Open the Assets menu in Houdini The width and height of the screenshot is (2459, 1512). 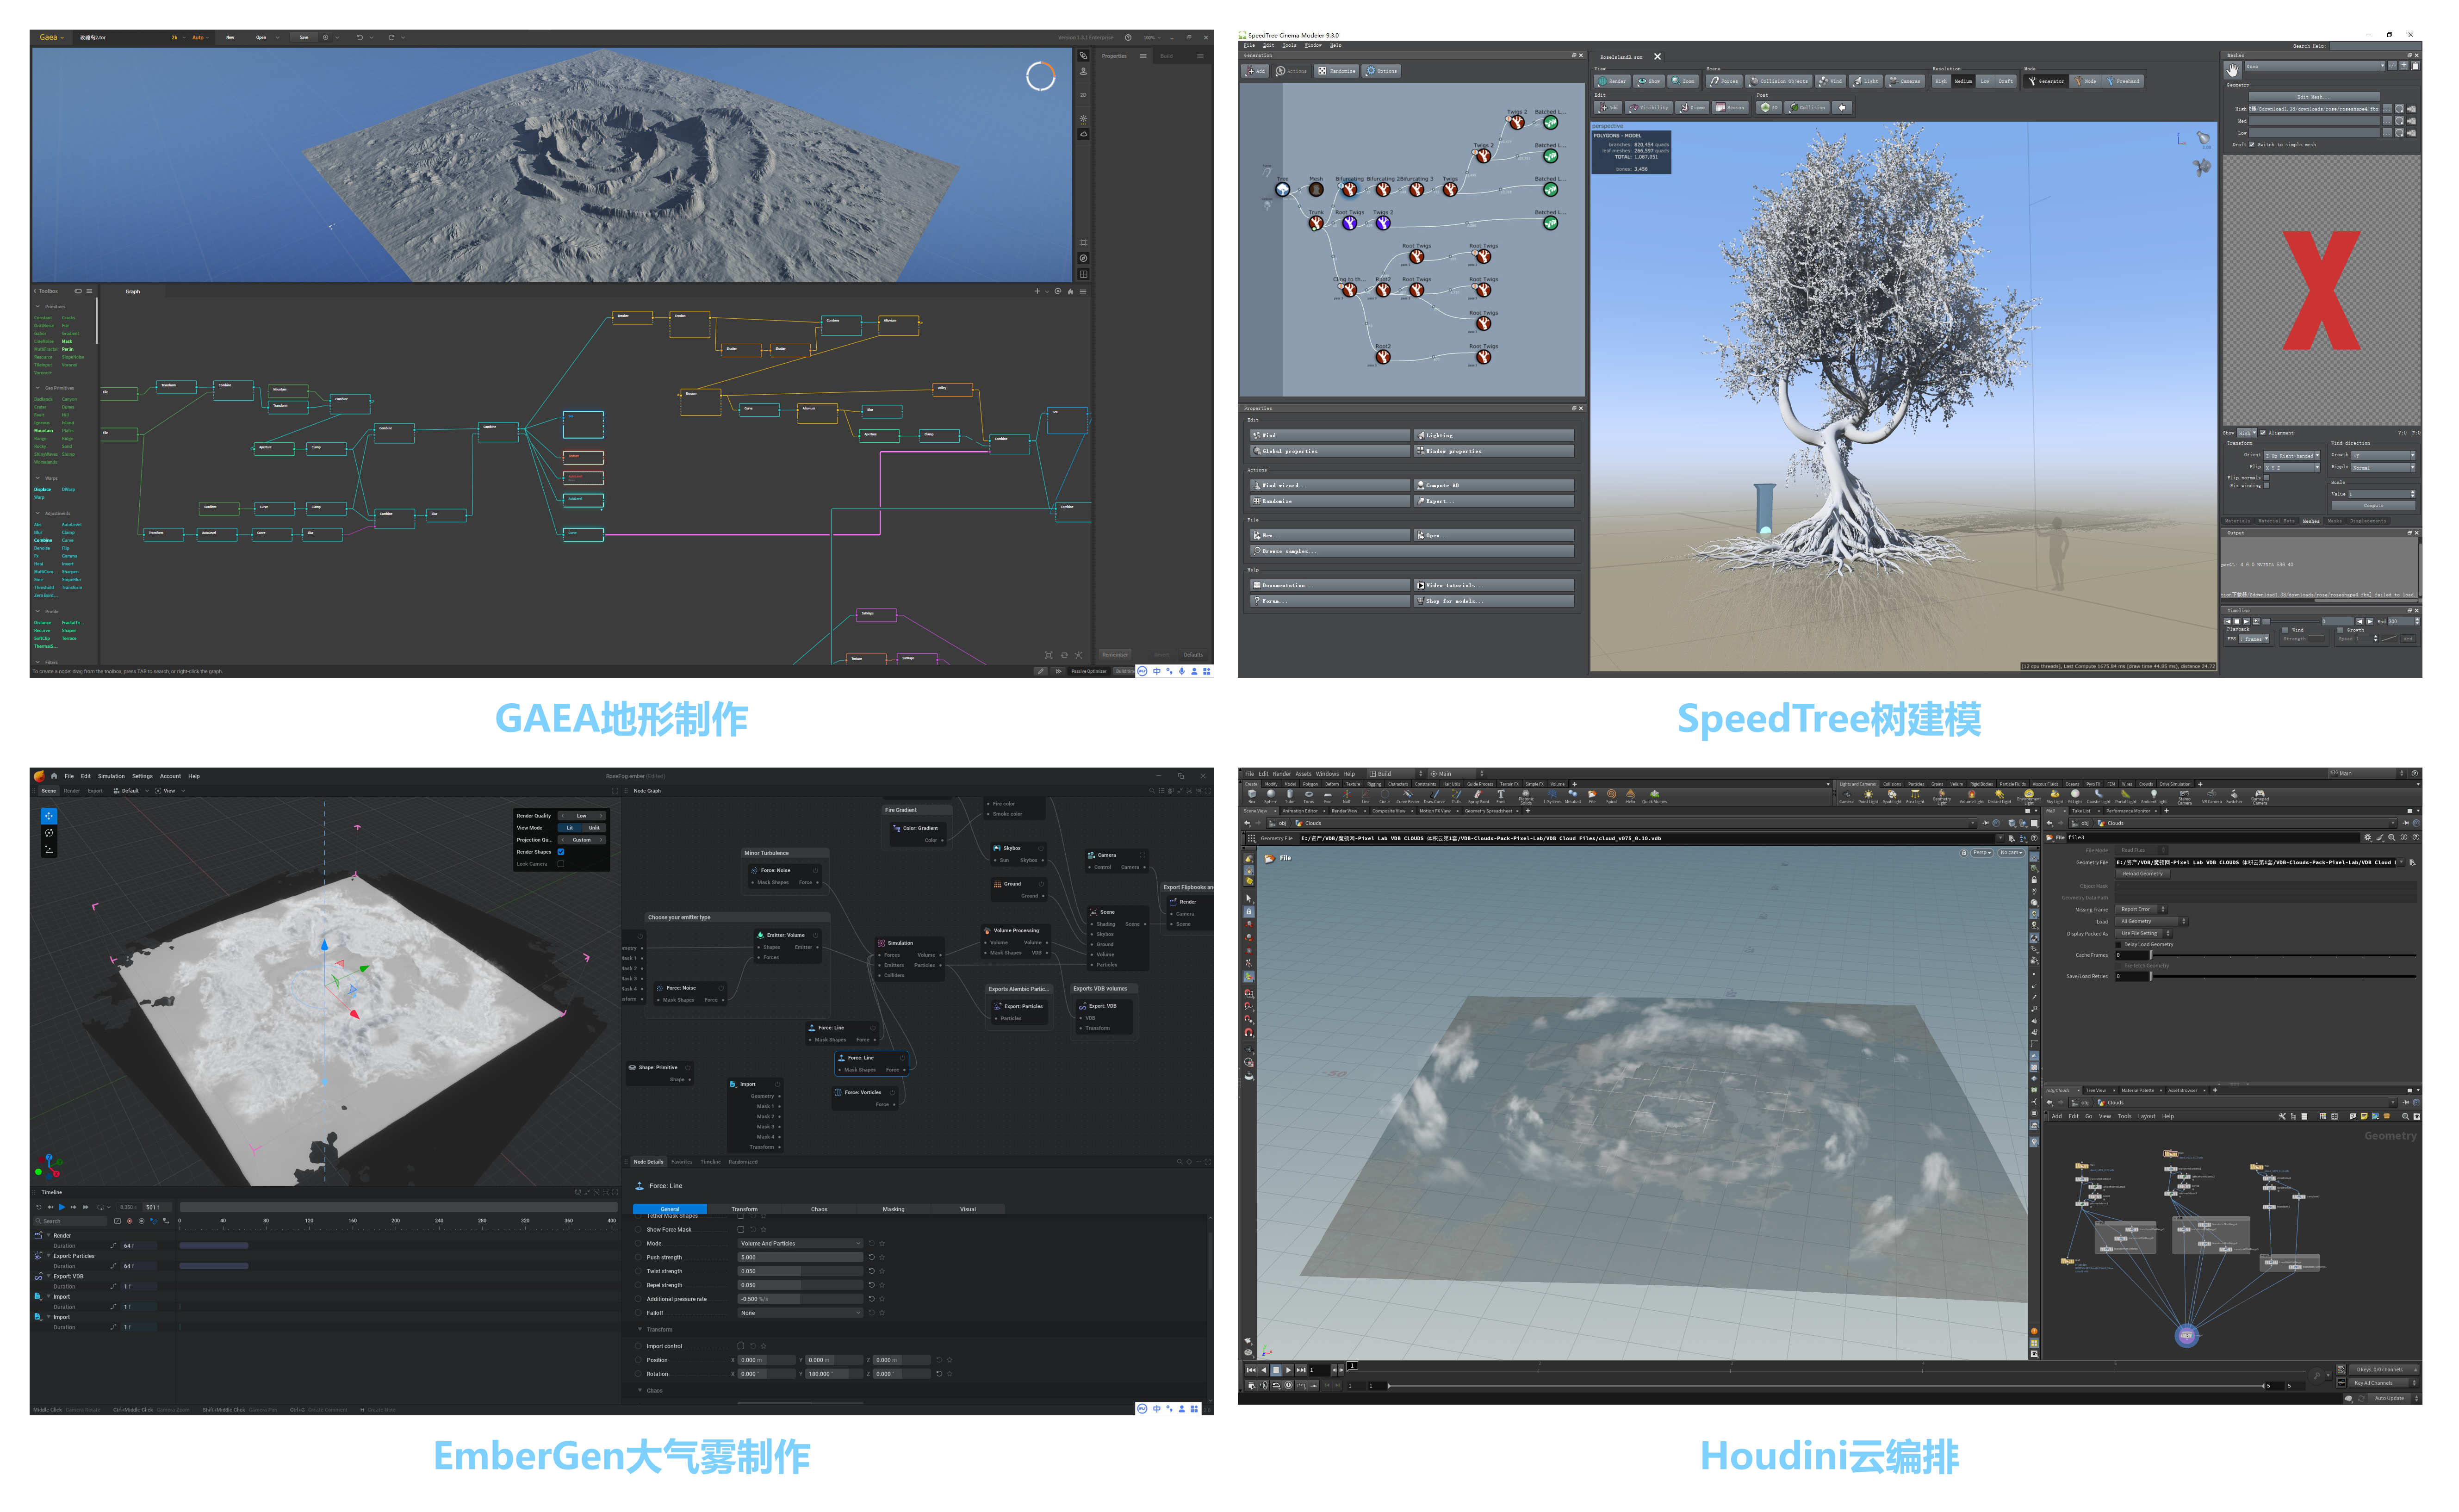[x=1304, y=774]
